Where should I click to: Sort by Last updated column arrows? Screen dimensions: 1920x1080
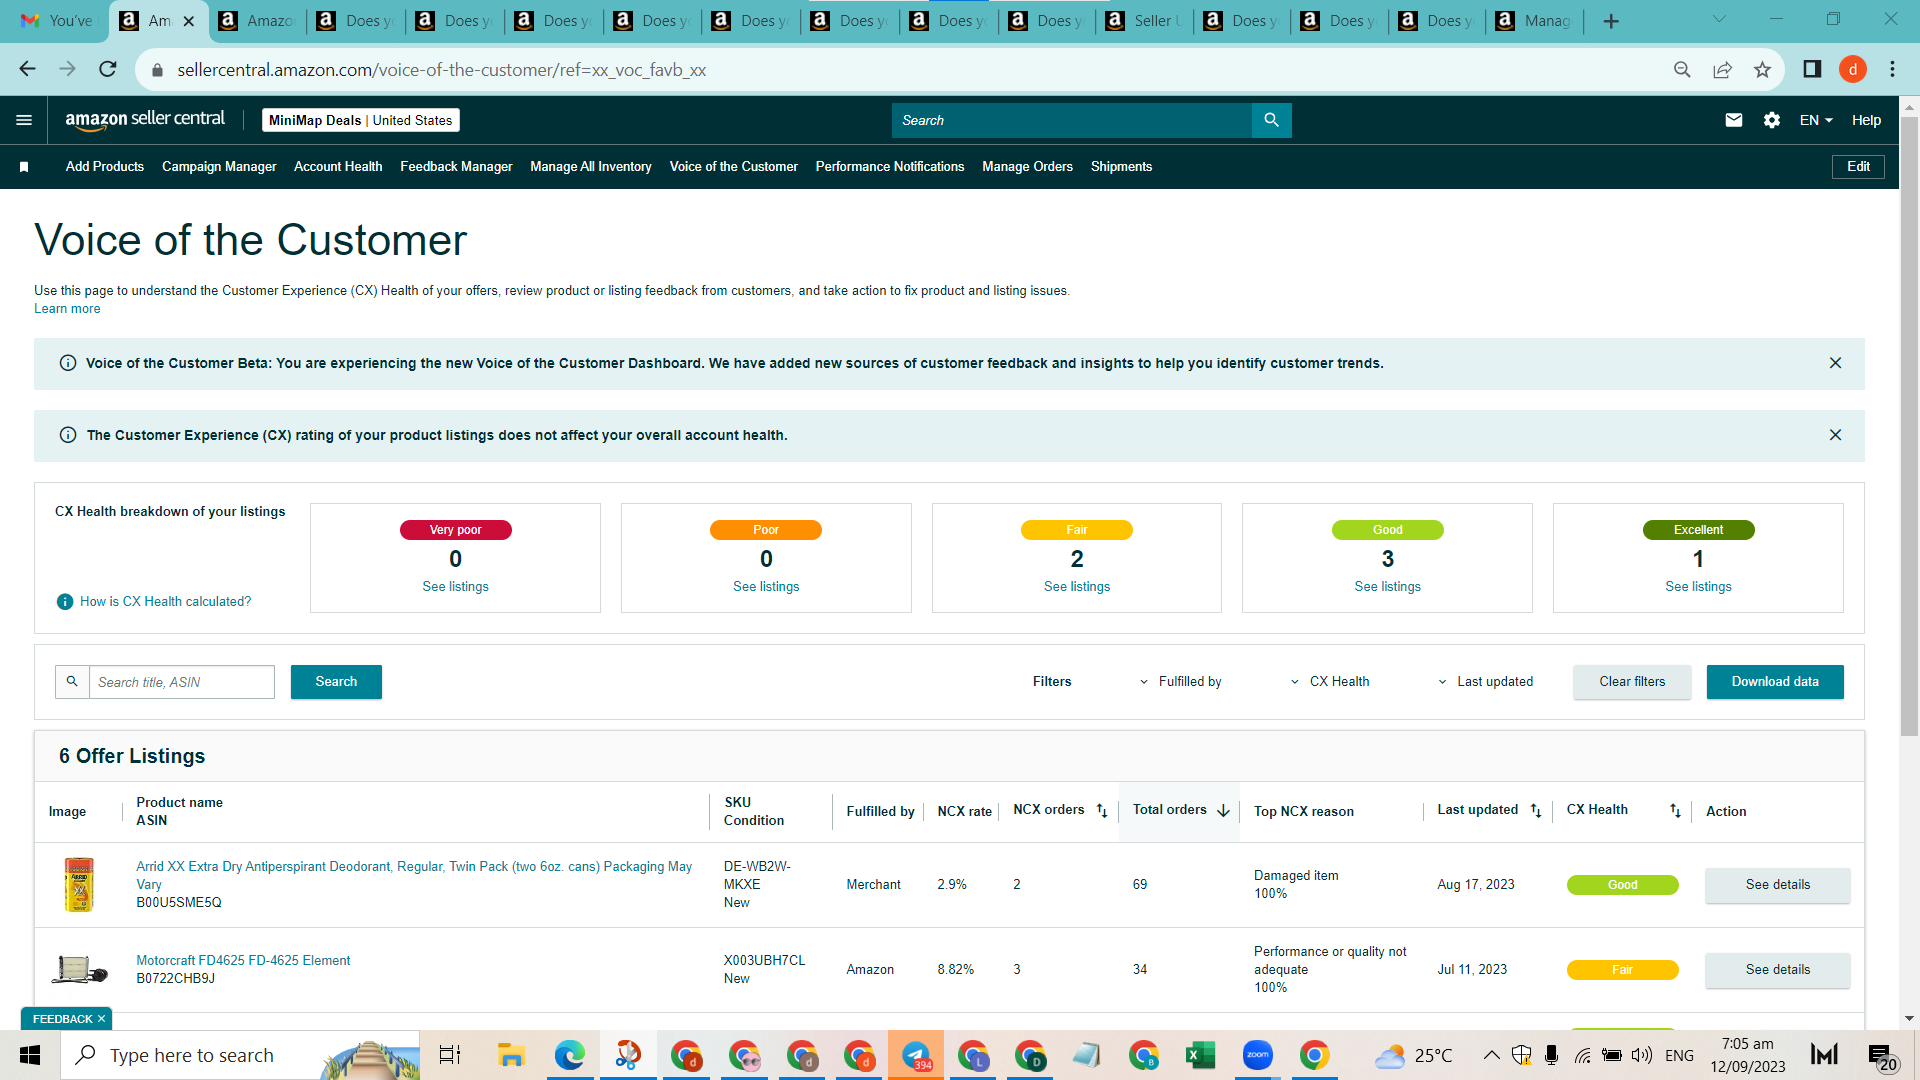[x=1536, y=811]
